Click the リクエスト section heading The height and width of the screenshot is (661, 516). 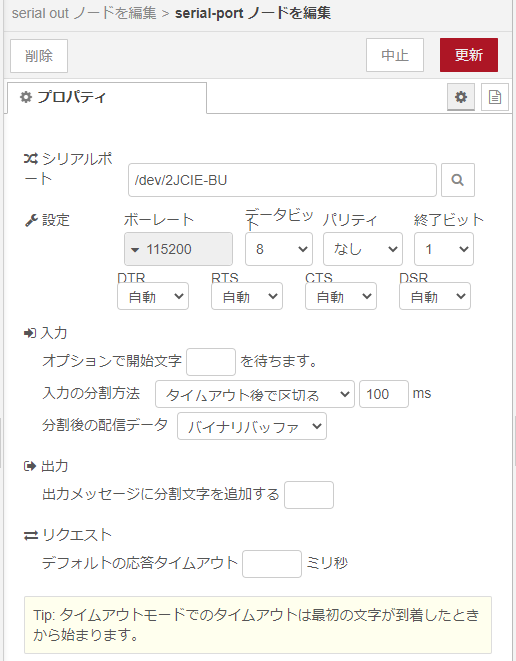coord(68,535)
